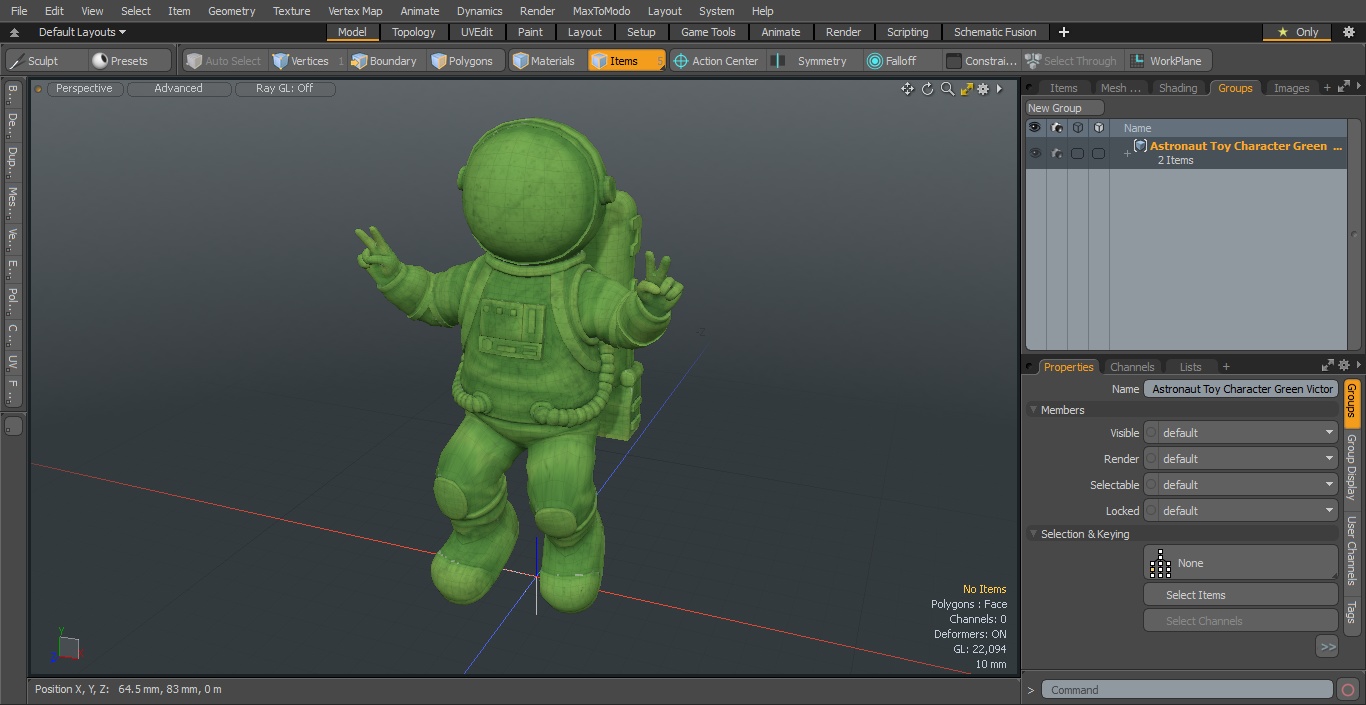Select Vertices selection mode
Viewport: 1366px width, 705px height.
(x=301, y=61)
